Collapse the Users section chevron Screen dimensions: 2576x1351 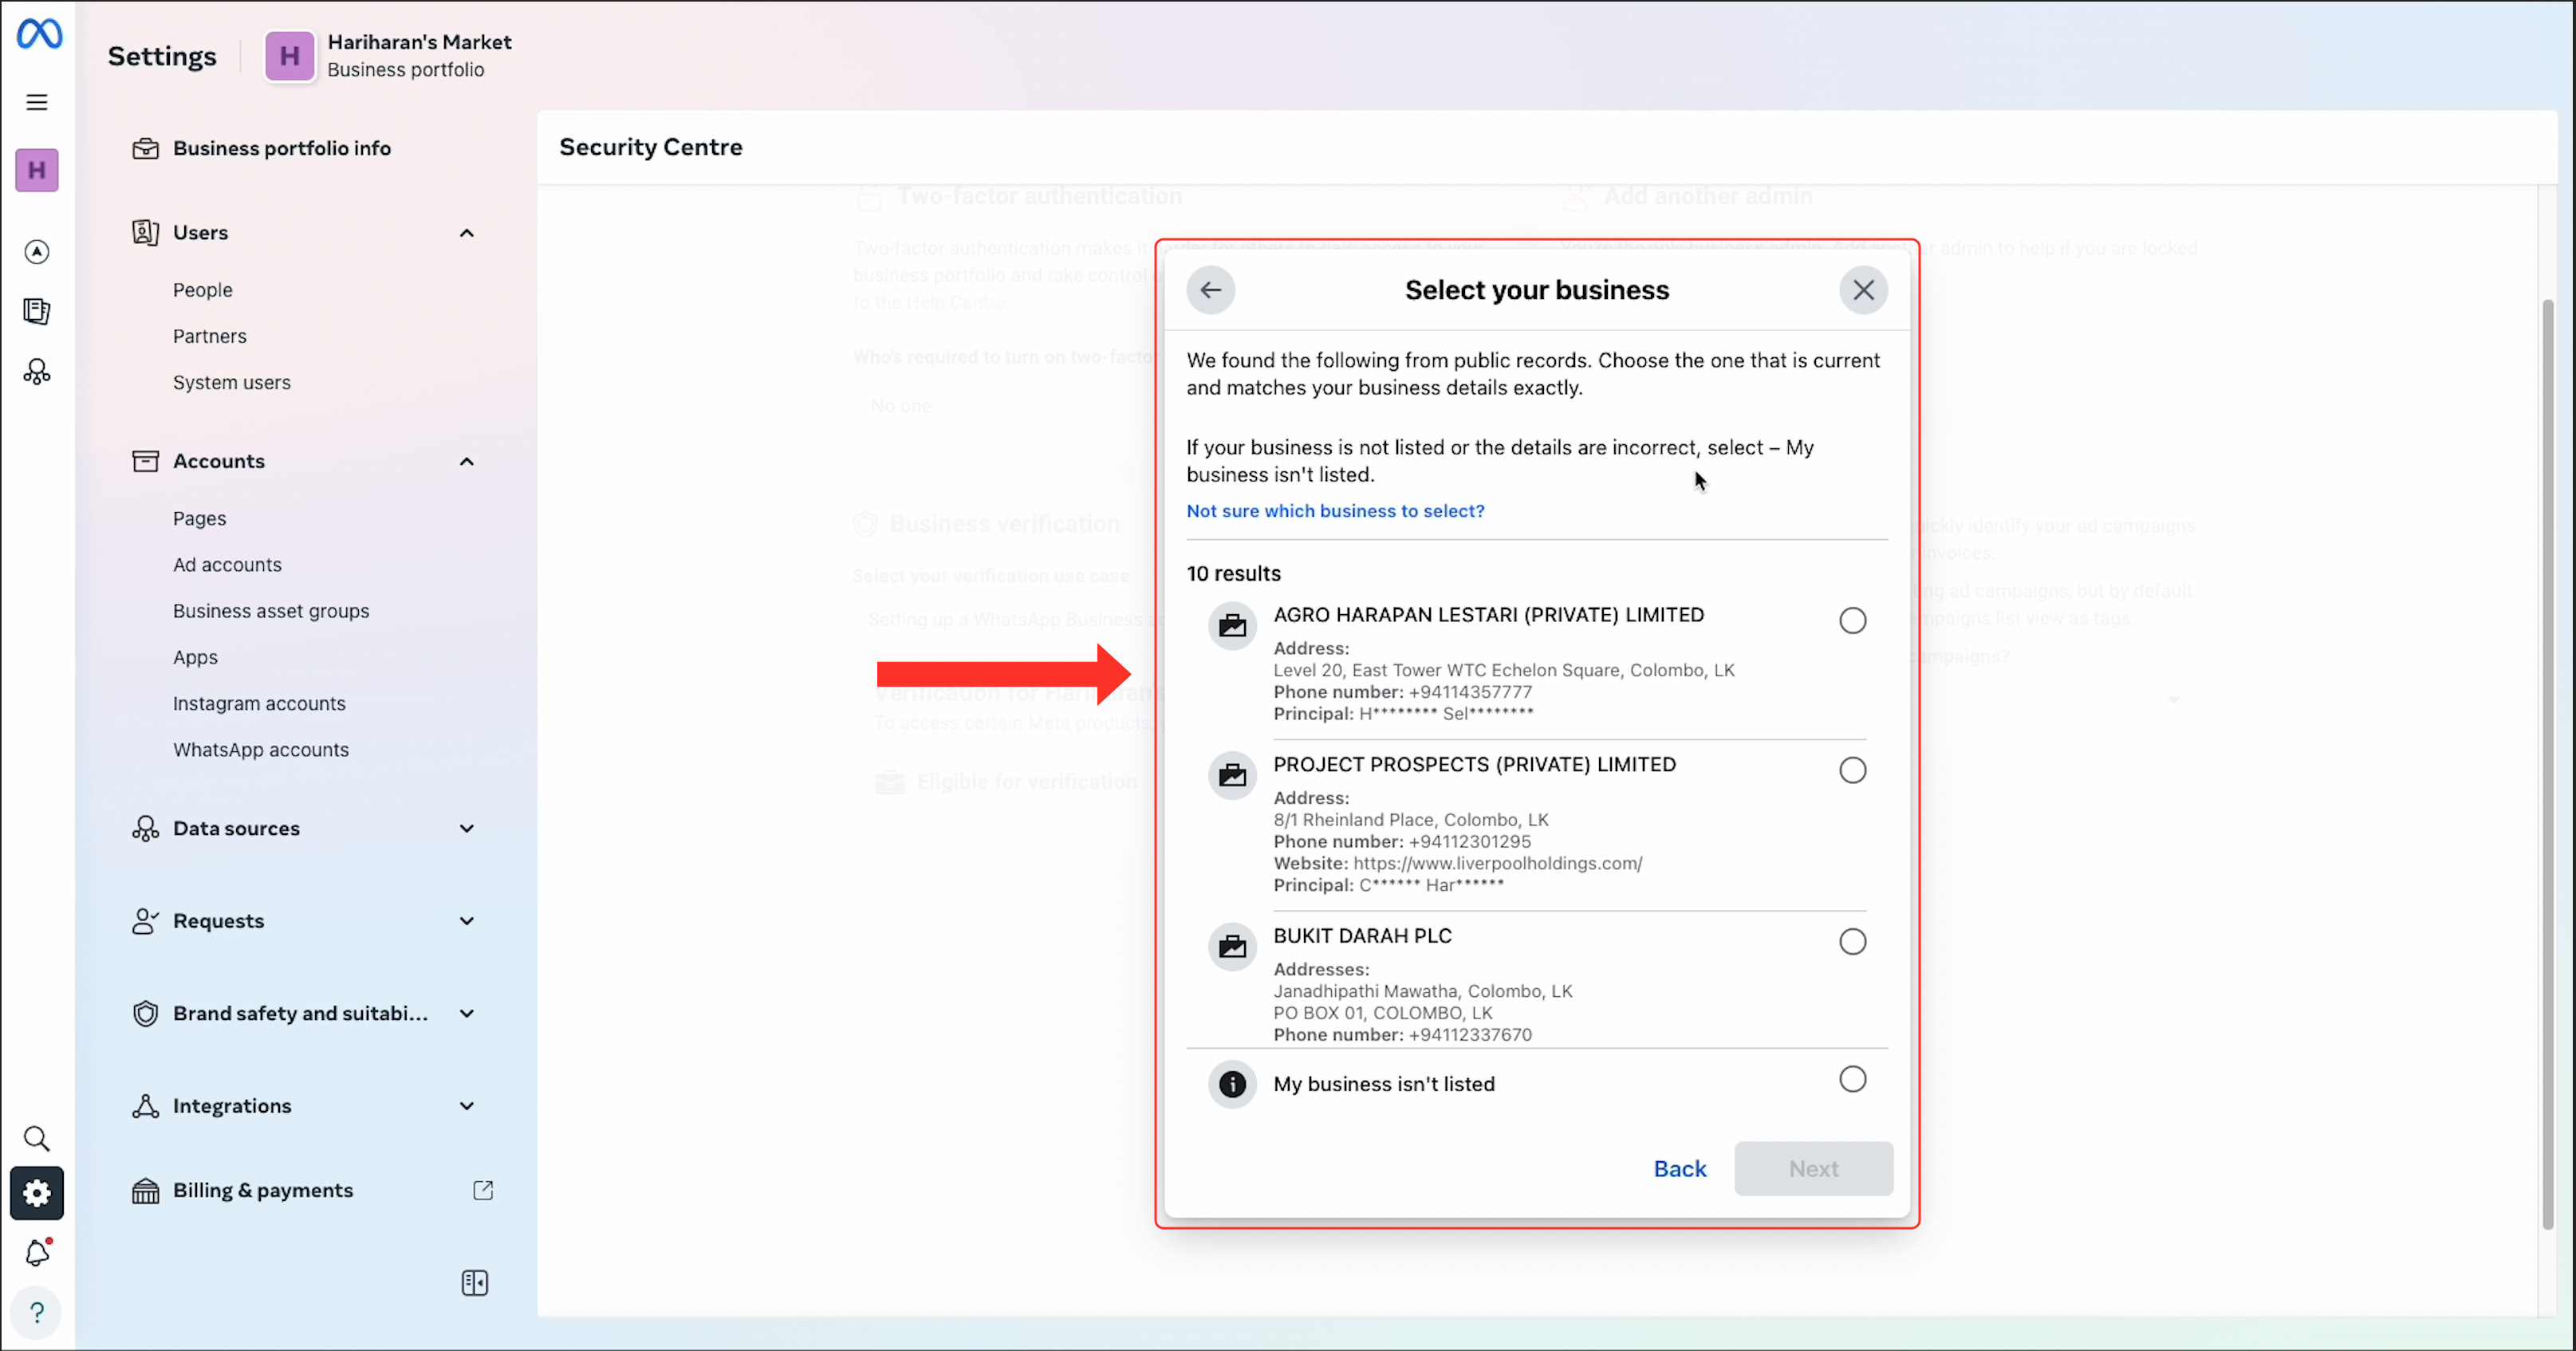[467, 233]
